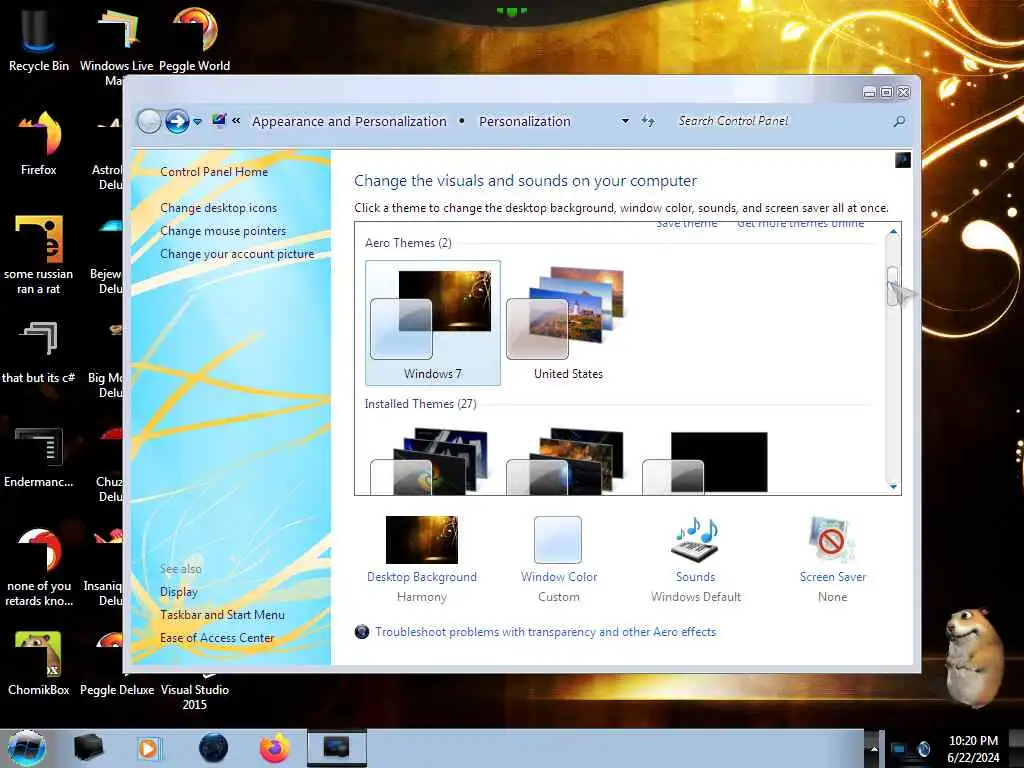Click the Appearance and Personalization breadcrumb
Image resolution: width=1024 pixels, height=768 pixels.
tap(349, 121)
